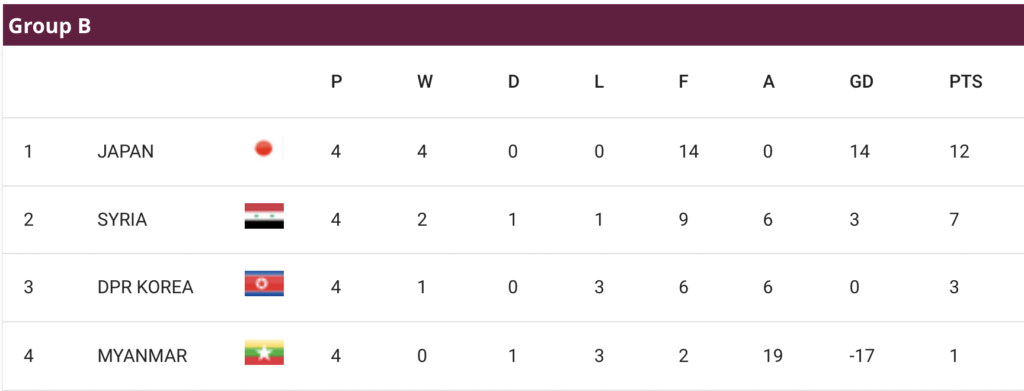Viewport: 1024px width, 391px height.
Task: Click Myanmar's 19 goals against value
Action: (x=772, y=356)
